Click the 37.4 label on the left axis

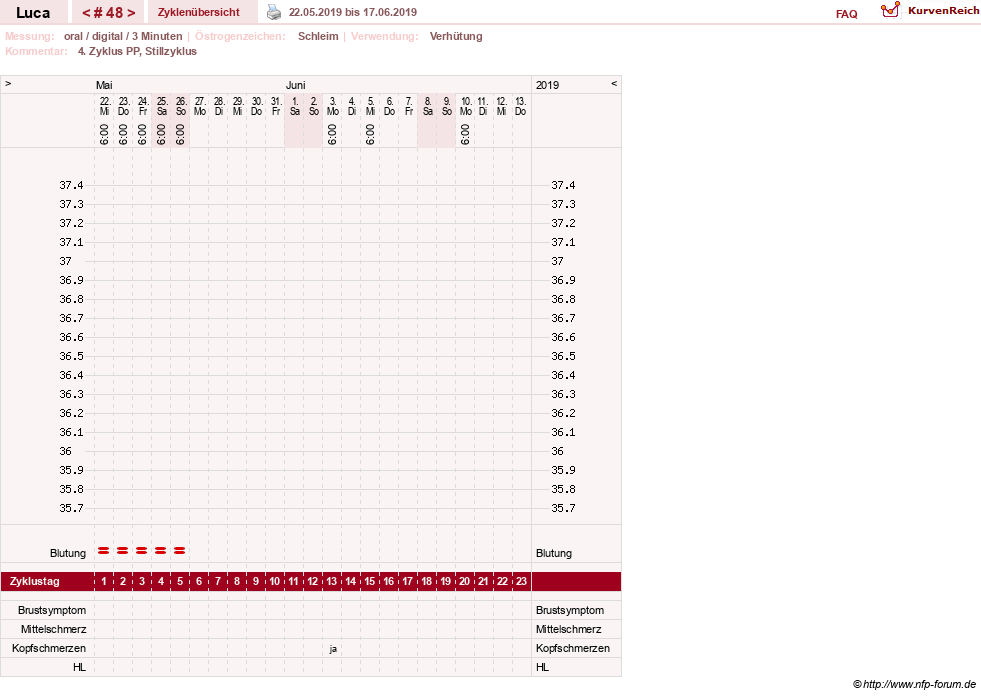[x=71, y=185]
